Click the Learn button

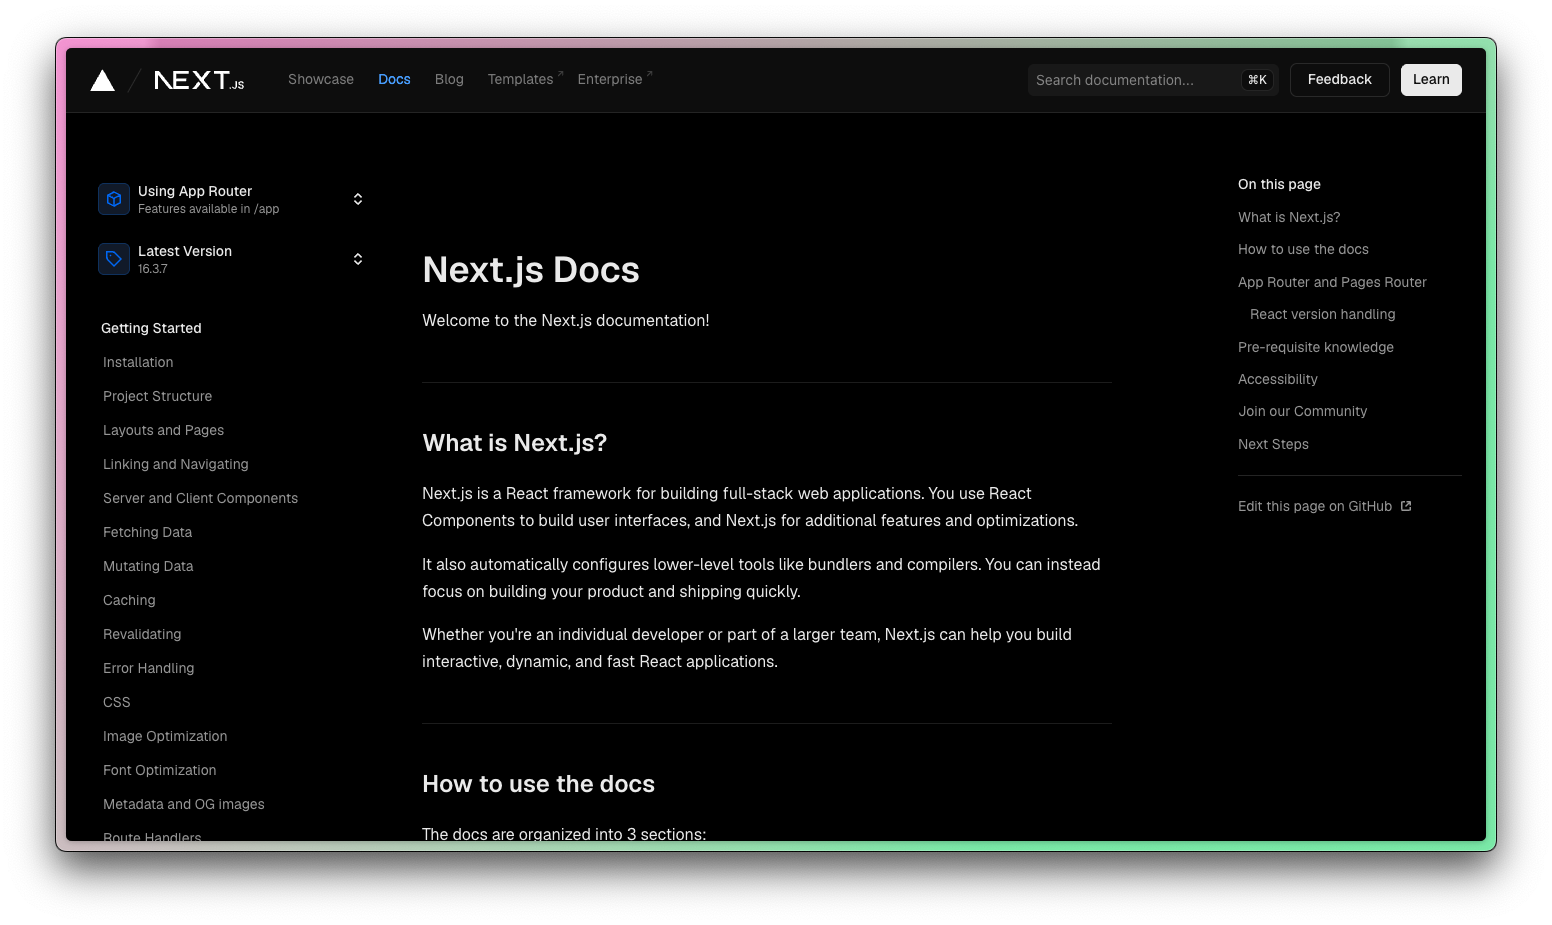(x=1431, y=80)
